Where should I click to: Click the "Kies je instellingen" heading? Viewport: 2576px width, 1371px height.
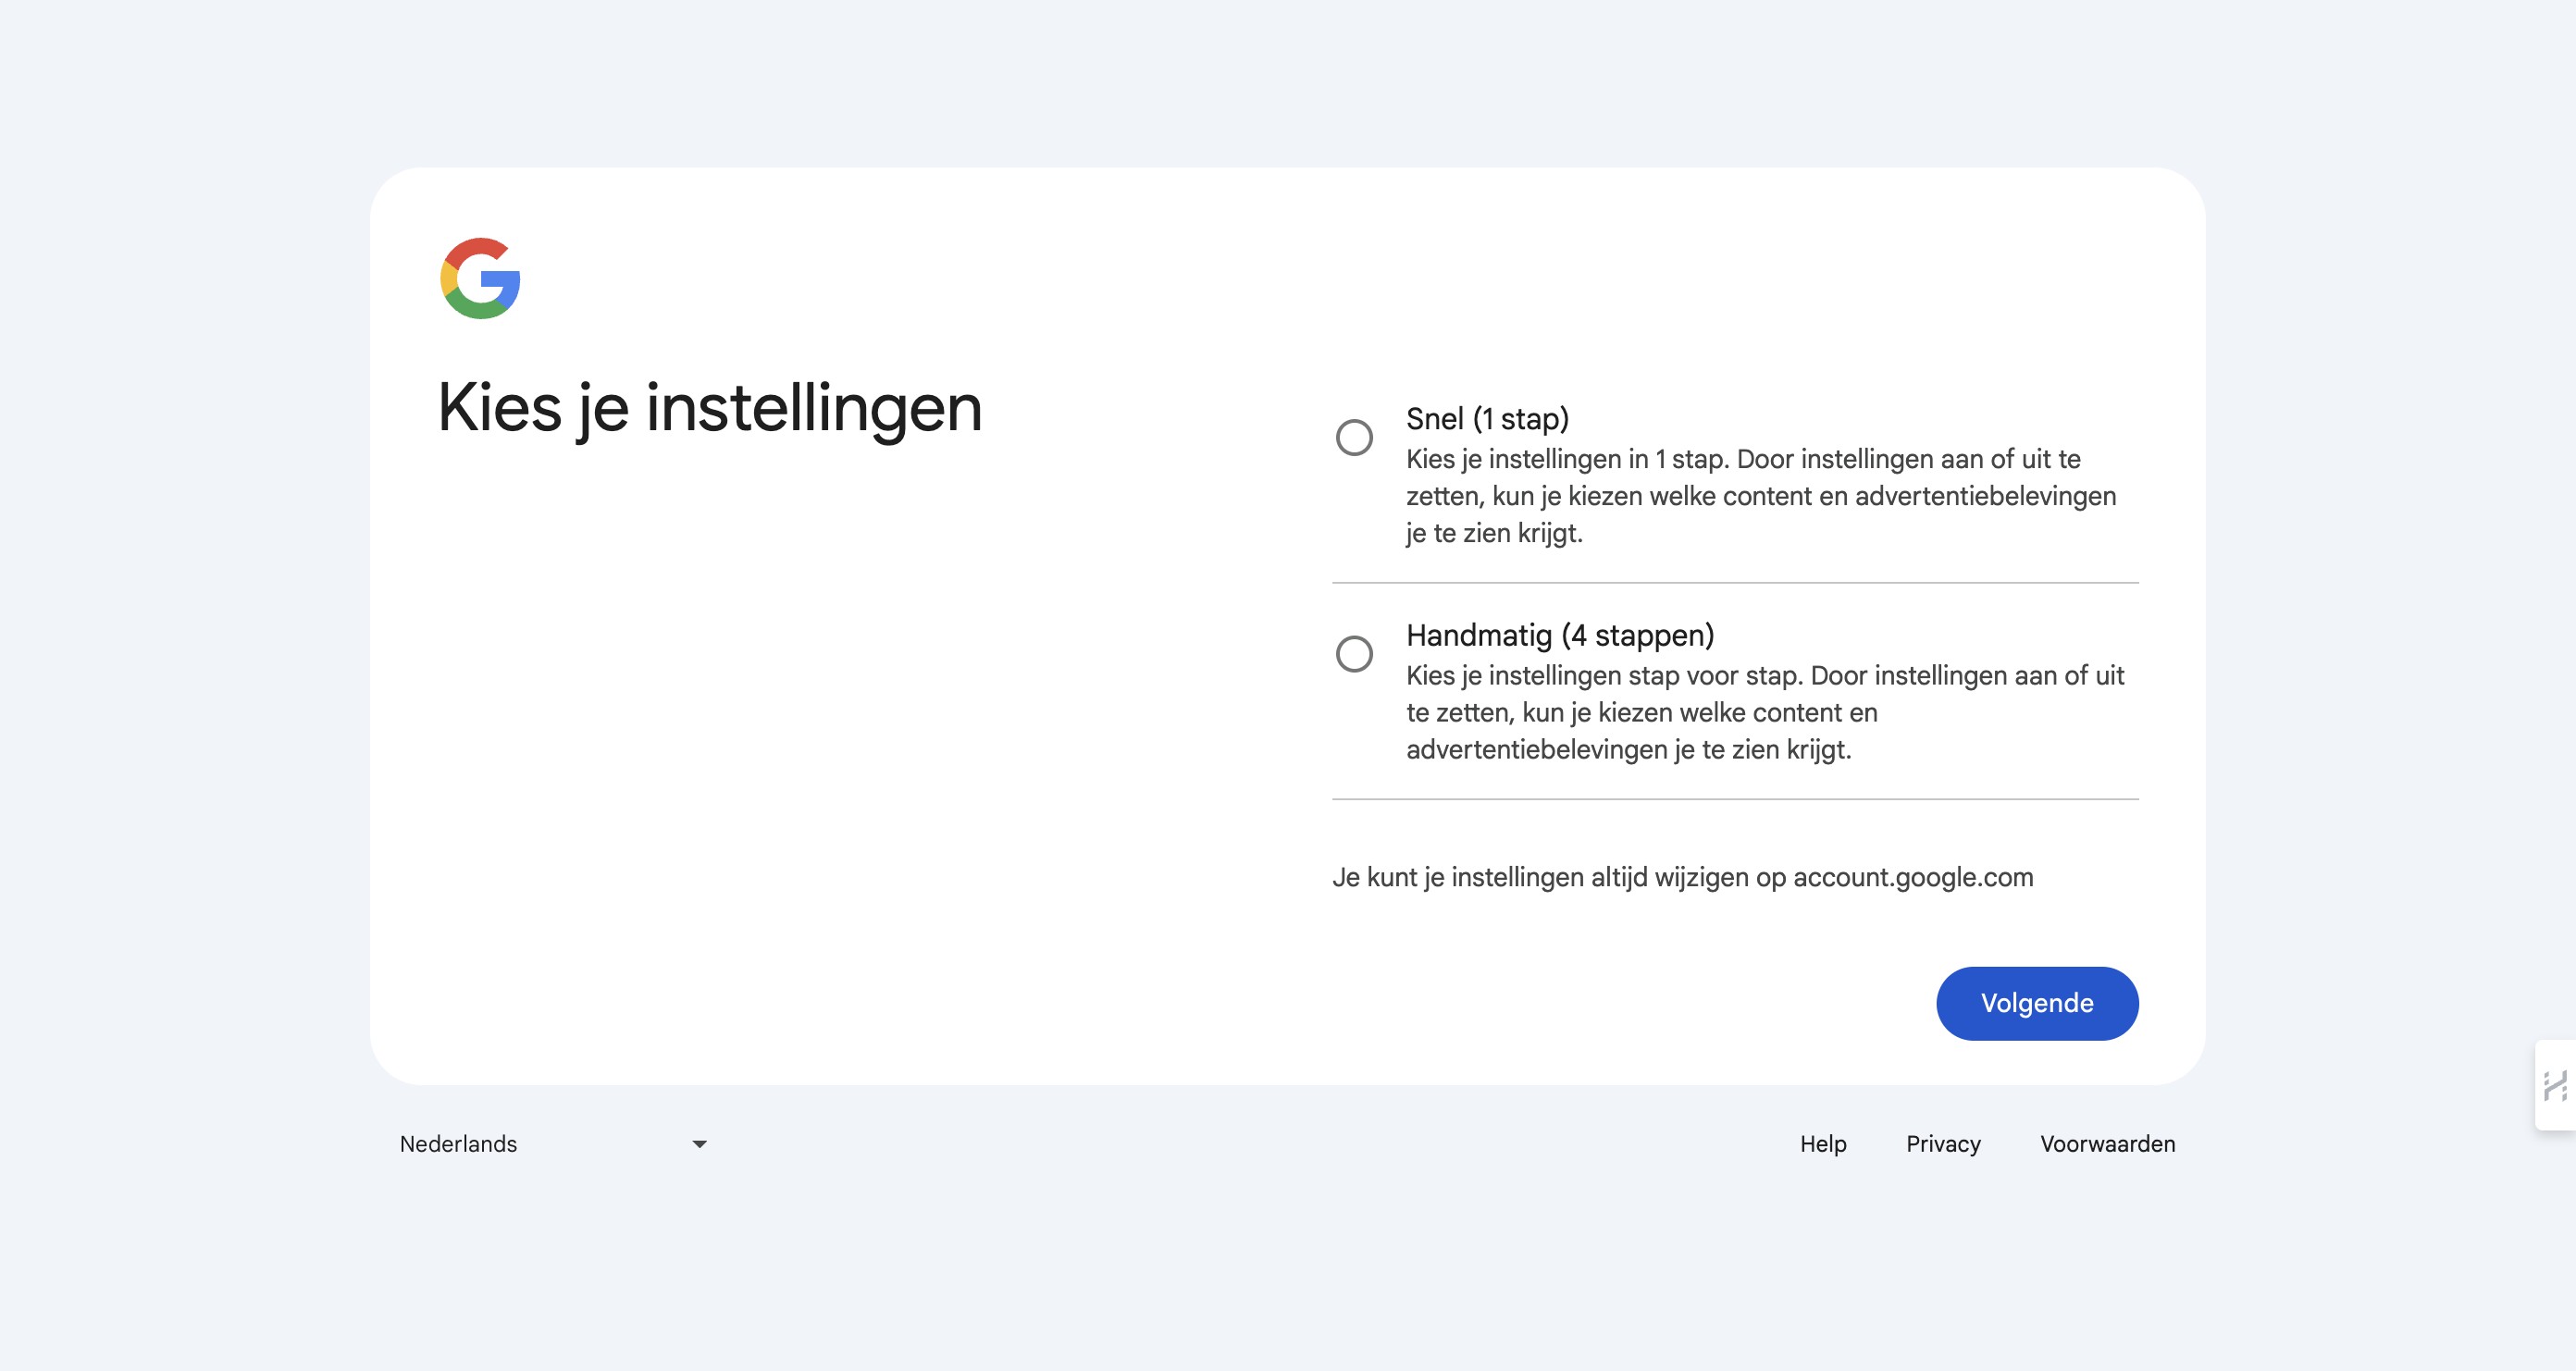[709, 408]
